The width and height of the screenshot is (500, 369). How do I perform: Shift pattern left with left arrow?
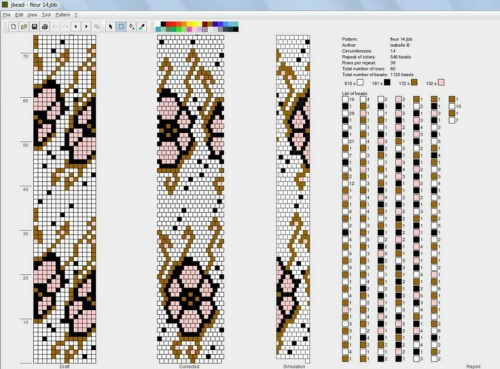tap(76, 26)
